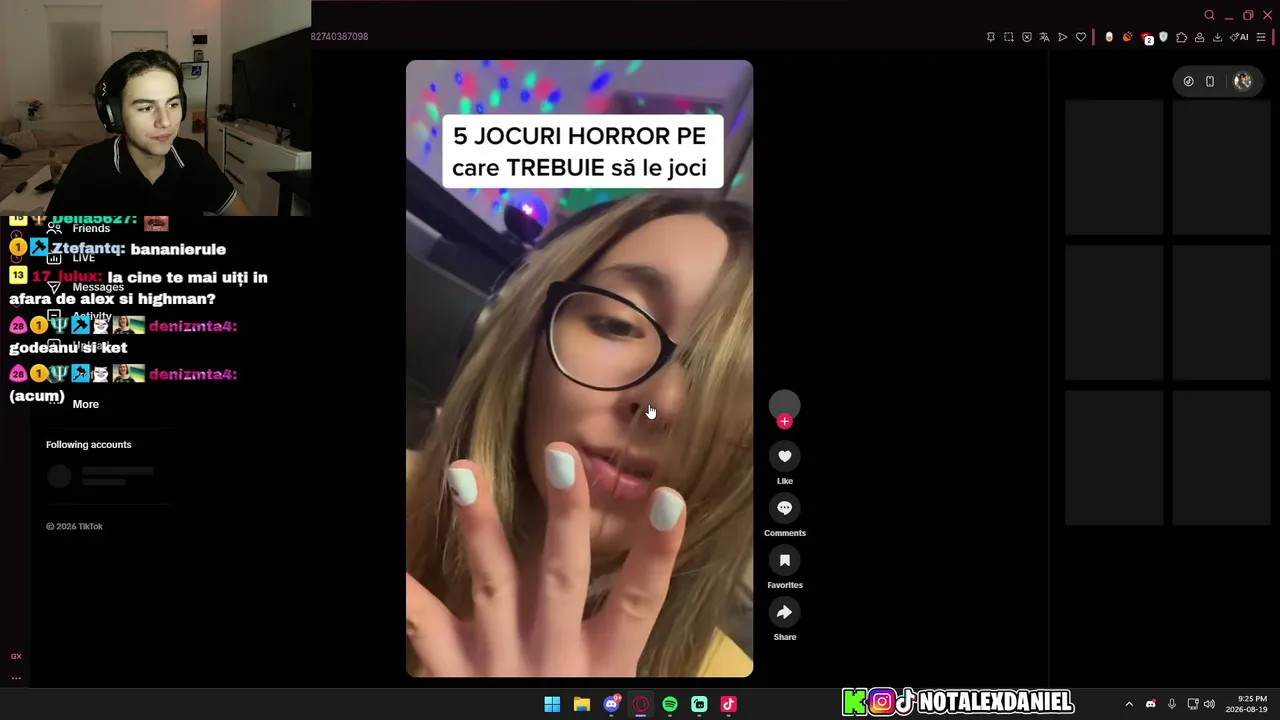Open the browser account profile icon
This screenshot has height=720, width=1280.
tap(1199, 37)
